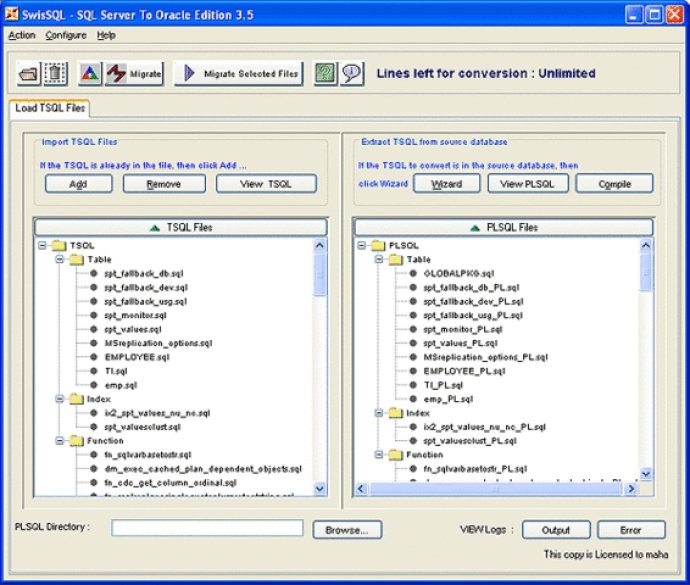This screenshot has width=690, height=585.
Task: Select spt_monitor.sql file
Action: point(135,315)
